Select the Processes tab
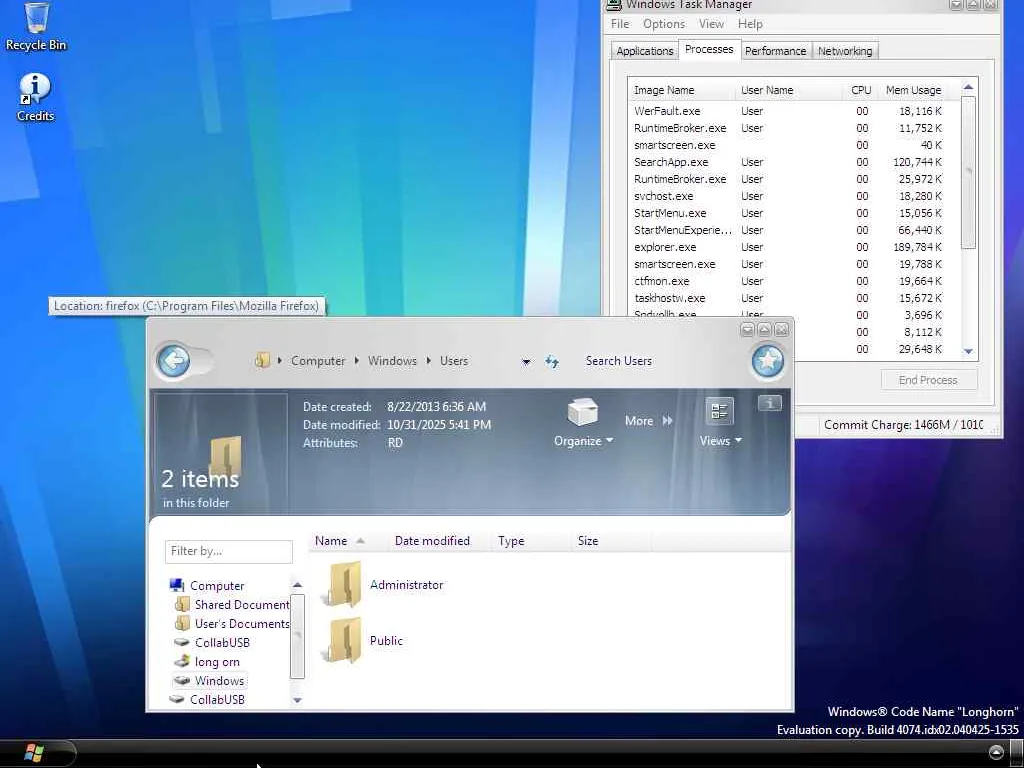This screenshot has height=768, width=1024. [709, 50]
